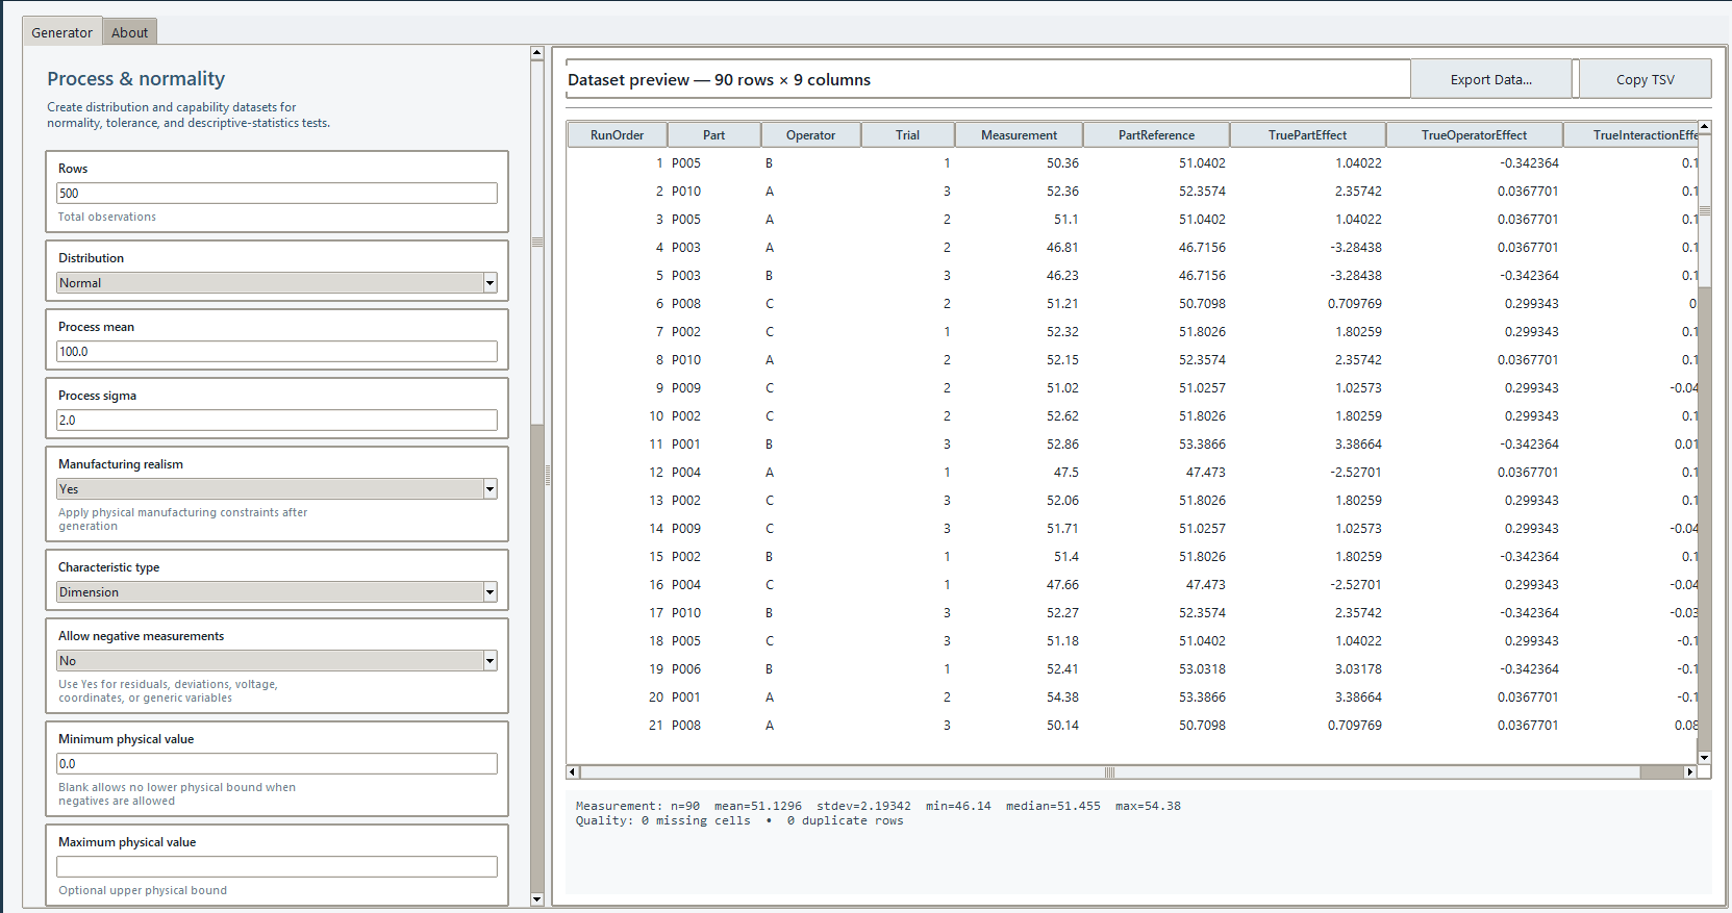Select Part cell P010 in row 2

click(686, 191)
